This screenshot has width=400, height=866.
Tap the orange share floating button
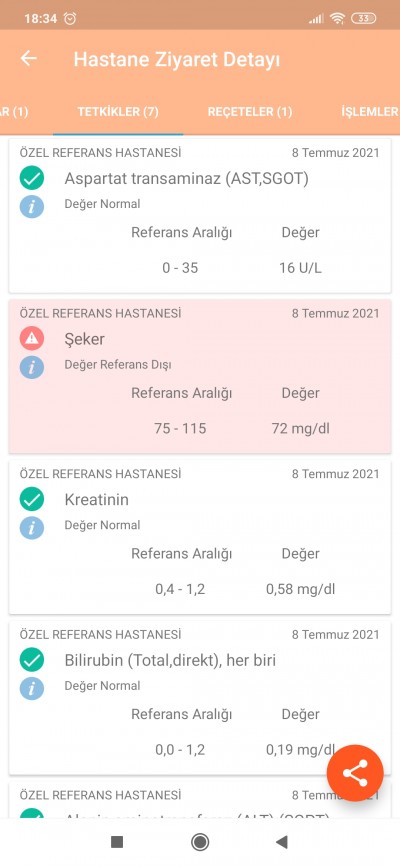(x=355, y=773)
